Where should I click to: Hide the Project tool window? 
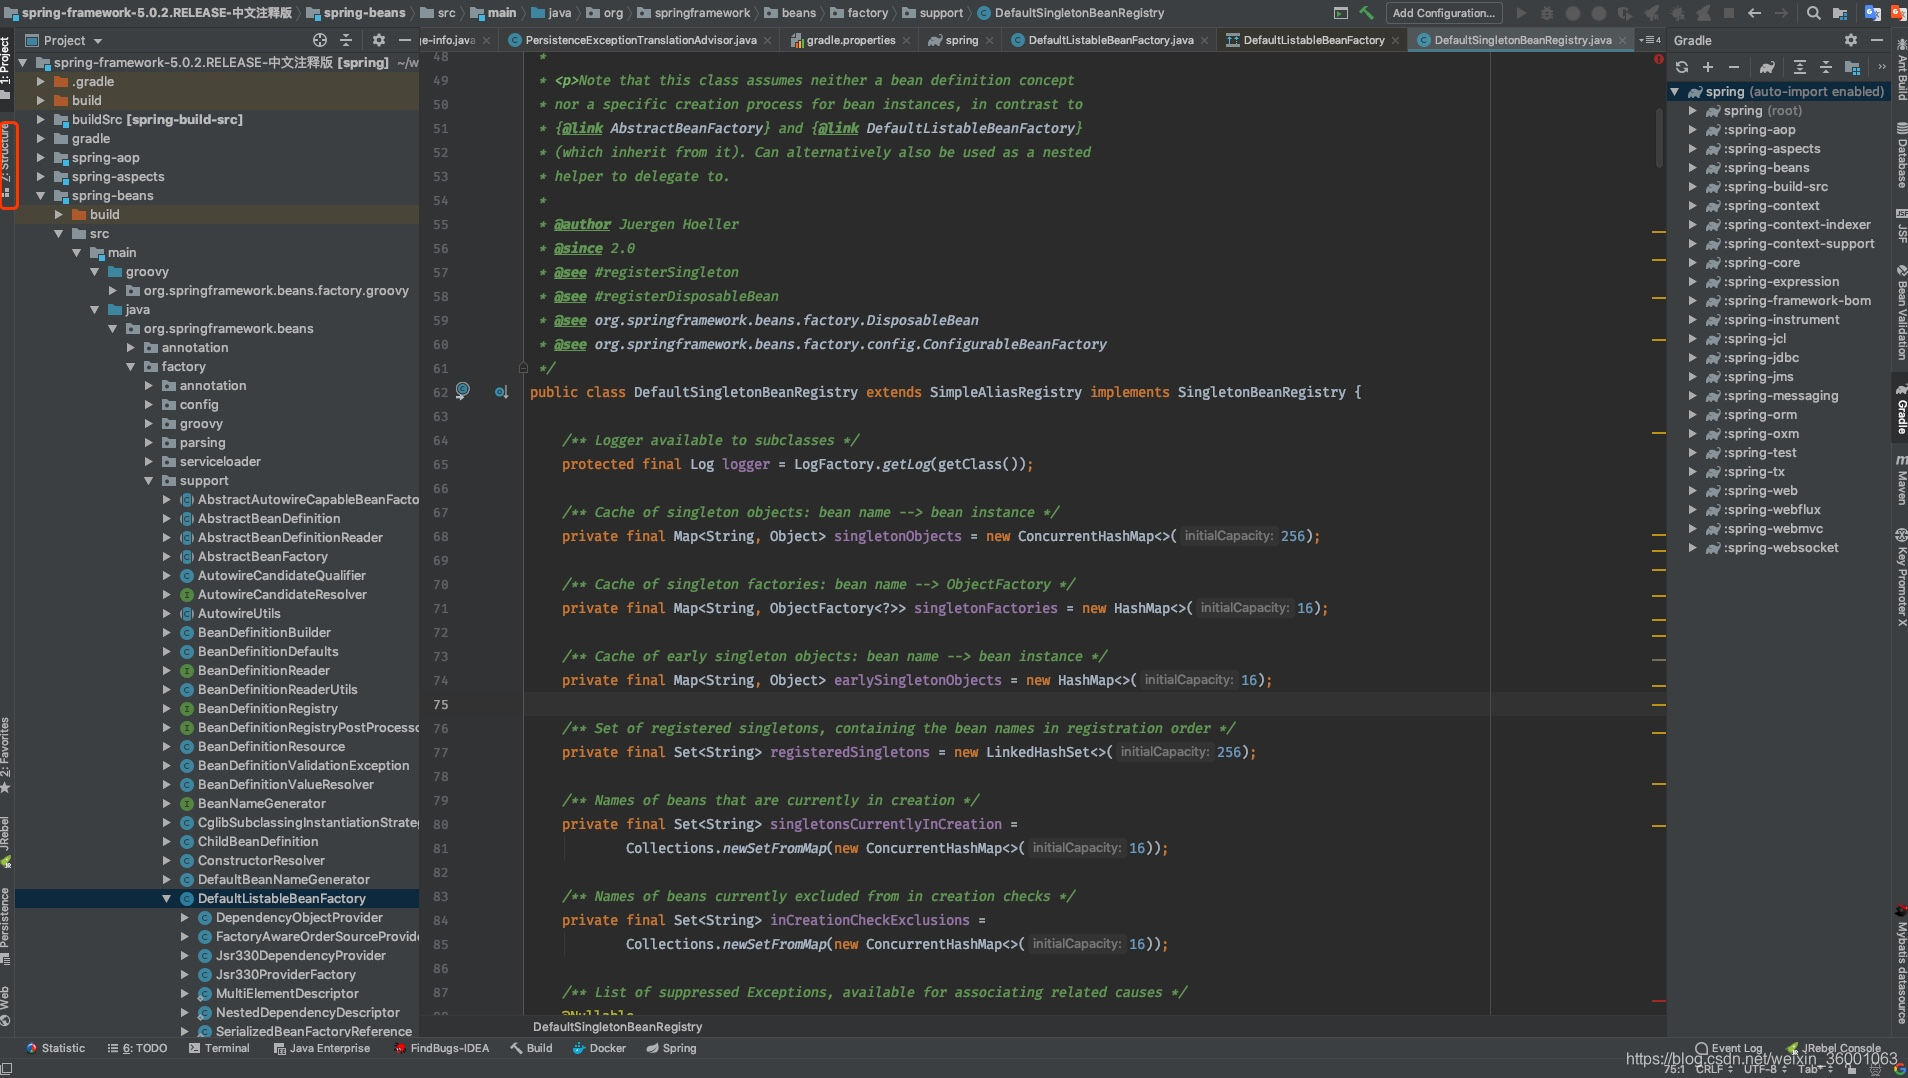(x=404, y=40)
